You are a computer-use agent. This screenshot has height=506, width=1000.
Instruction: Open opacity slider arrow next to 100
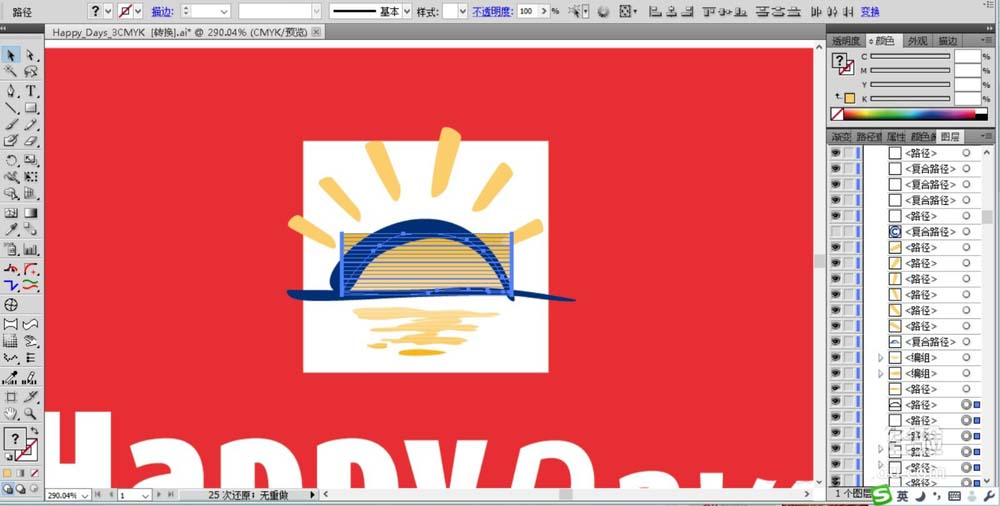(x=544, y=11)
